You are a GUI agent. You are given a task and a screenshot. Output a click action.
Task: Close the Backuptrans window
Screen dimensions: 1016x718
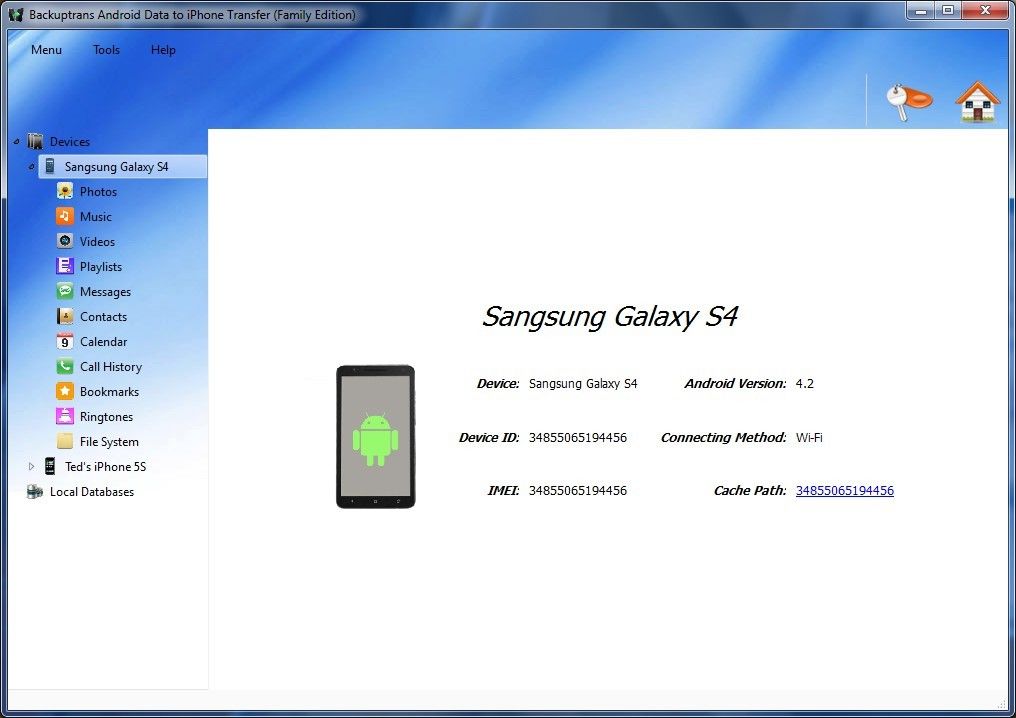986,11
